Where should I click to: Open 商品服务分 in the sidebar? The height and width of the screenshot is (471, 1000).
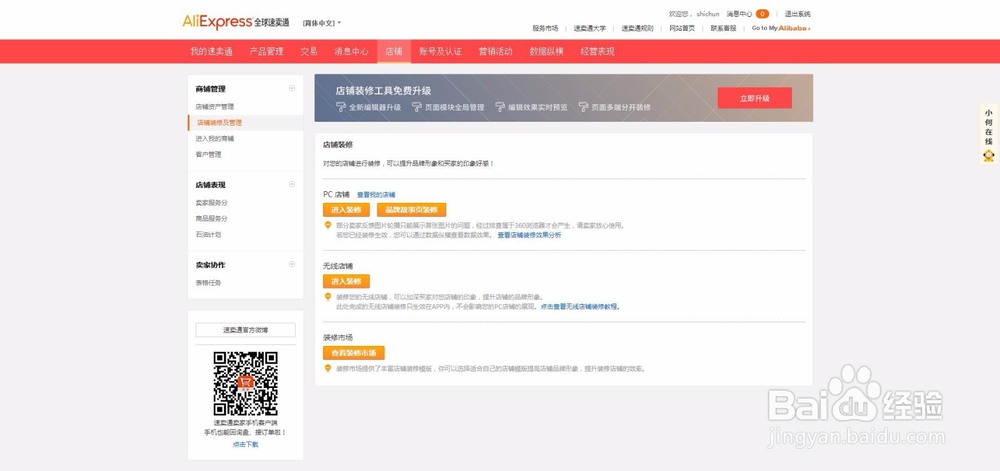211,219
